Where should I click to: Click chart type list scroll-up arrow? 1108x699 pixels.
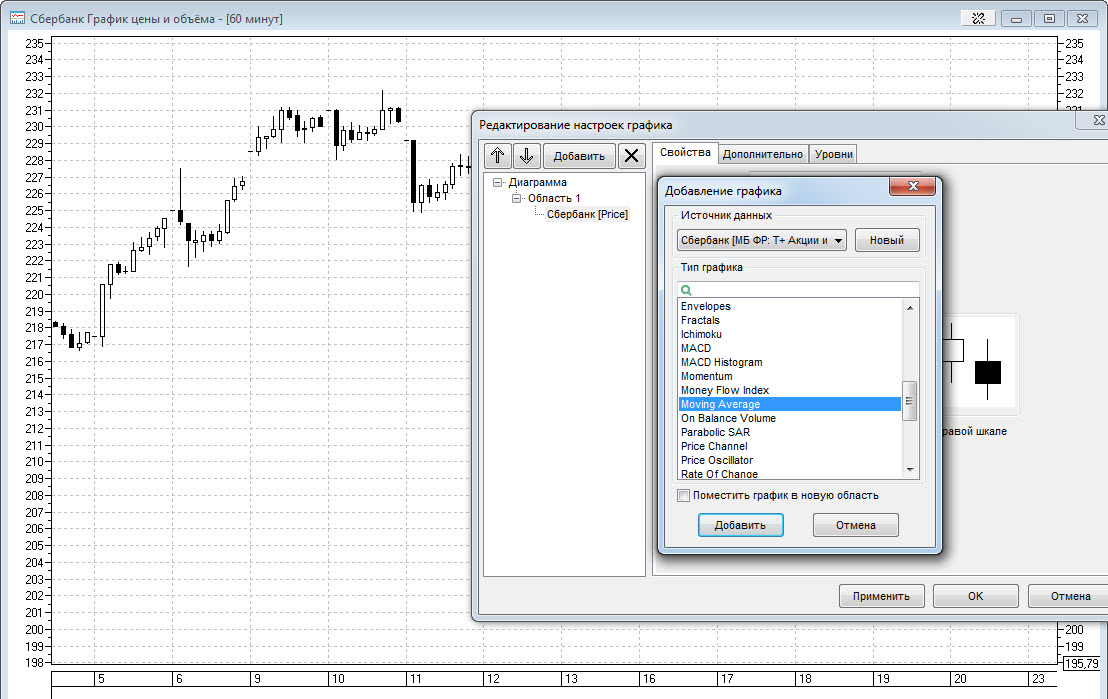(x=910, y=307)
